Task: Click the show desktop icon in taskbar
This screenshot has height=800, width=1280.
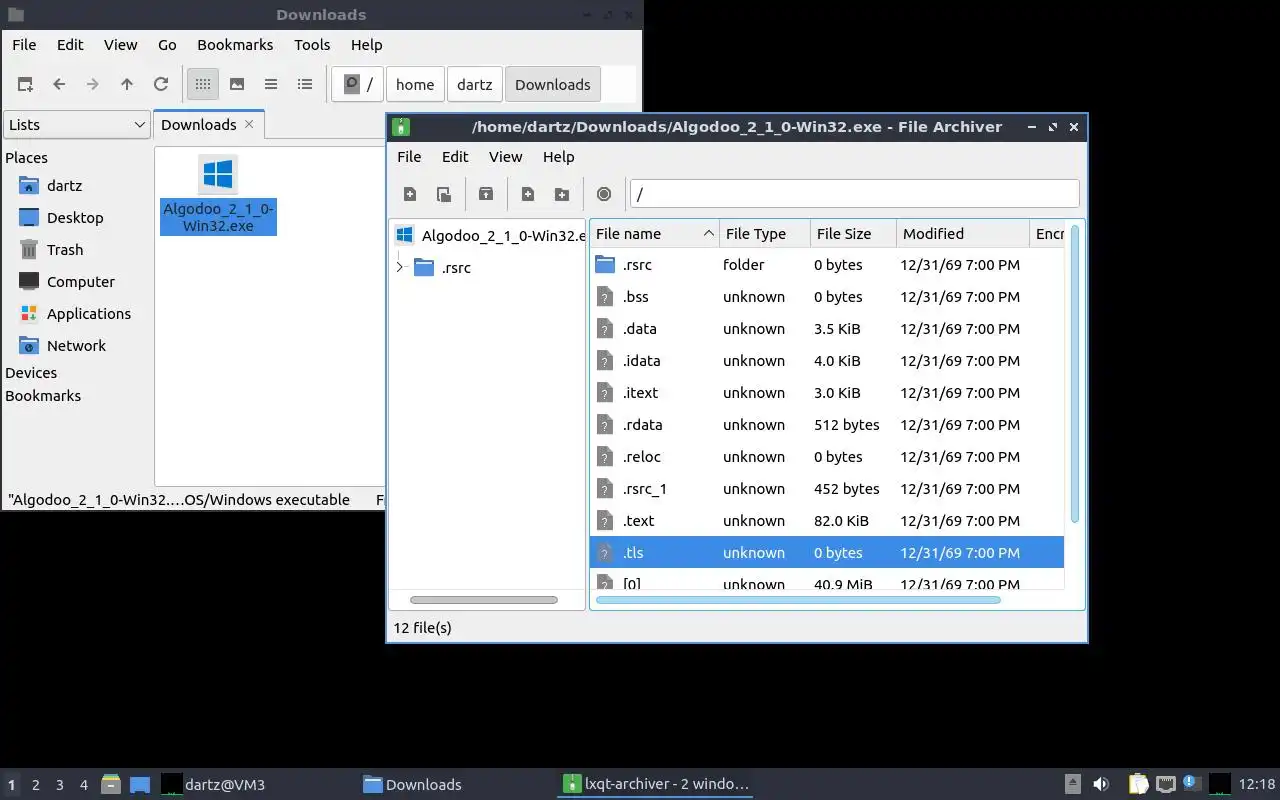Action: [139, 784]
